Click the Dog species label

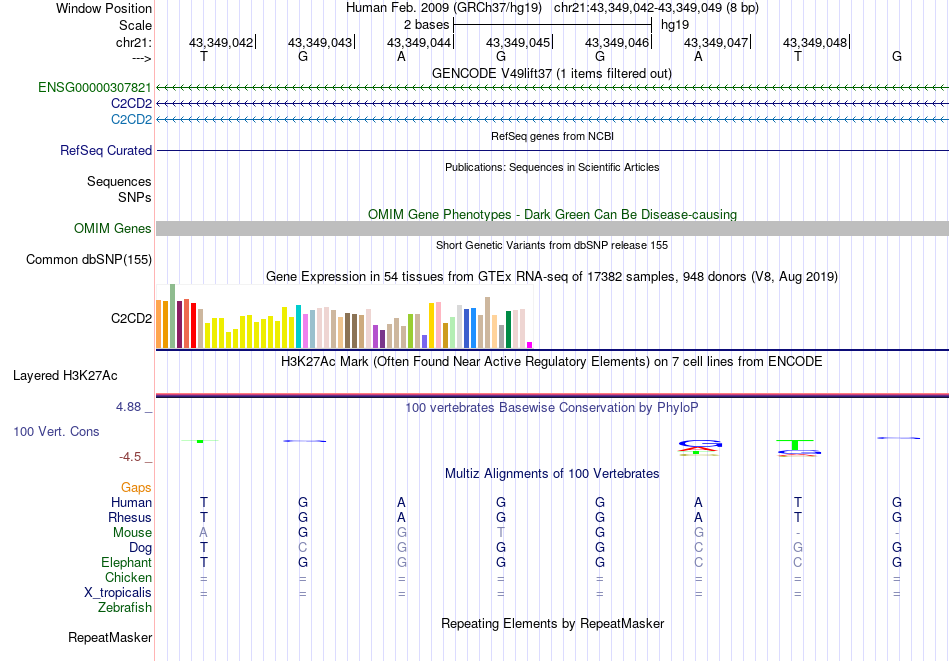pos(141,548)
